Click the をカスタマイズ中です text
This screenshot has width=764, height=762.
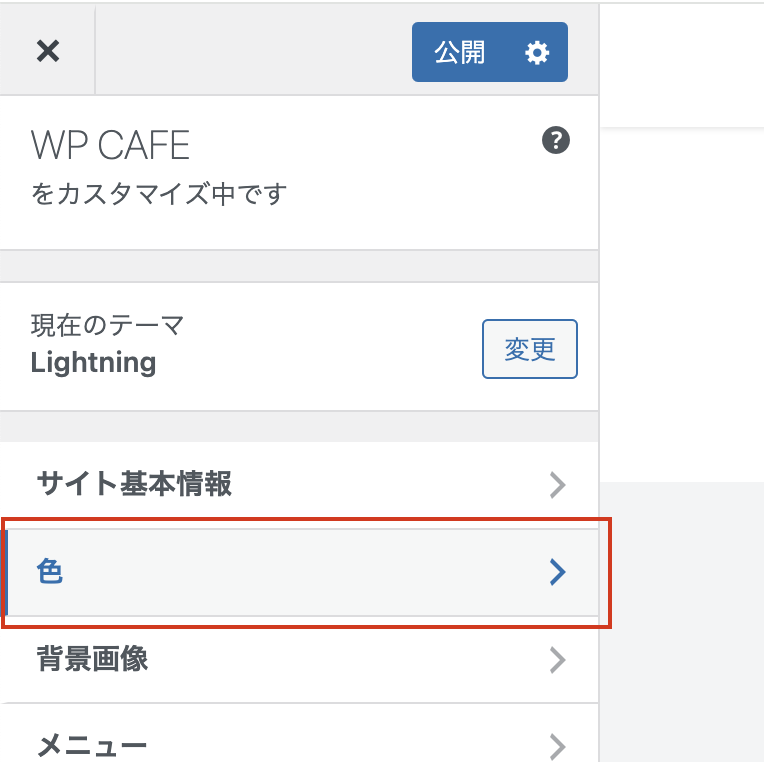pos(159,193)
